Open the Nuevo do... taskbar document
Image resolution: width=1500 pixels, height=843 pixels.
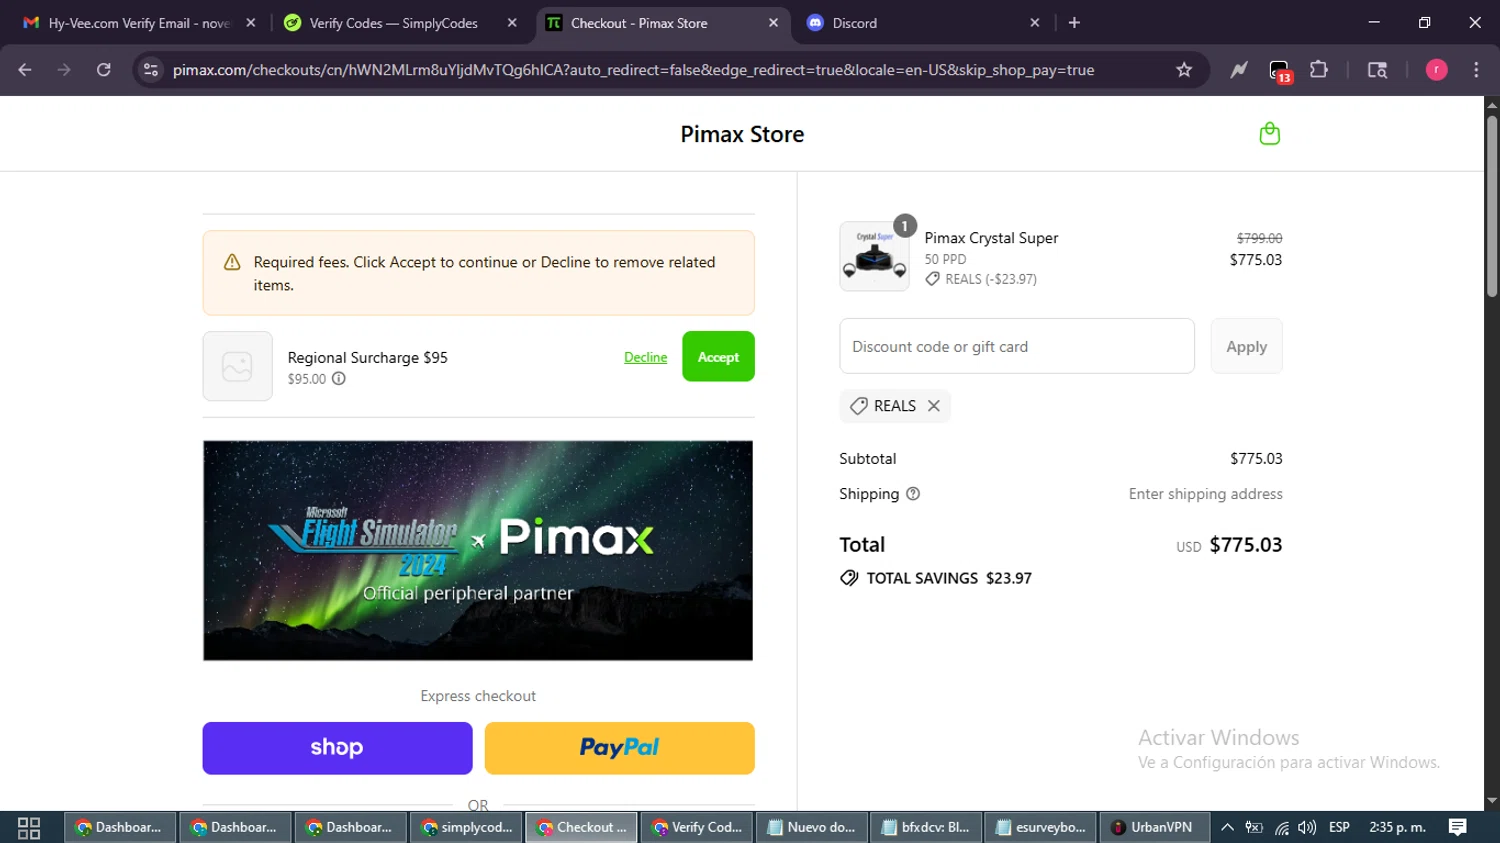point(811,828)
